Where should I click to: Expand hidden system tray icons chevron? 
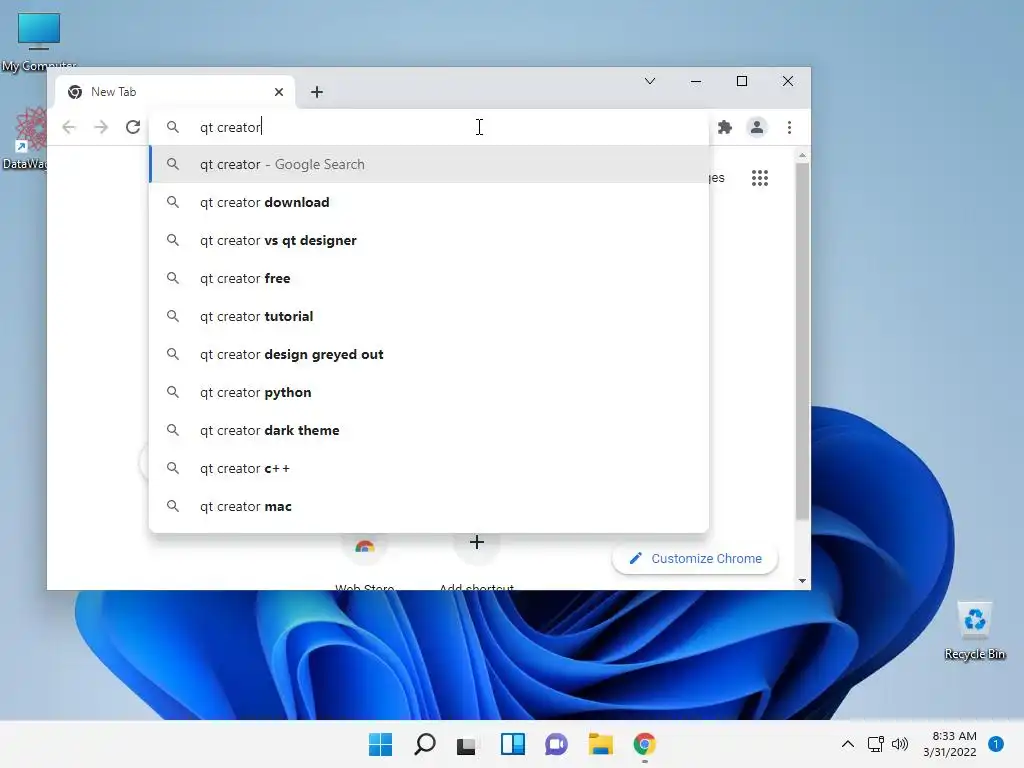[x=848, y=744]
